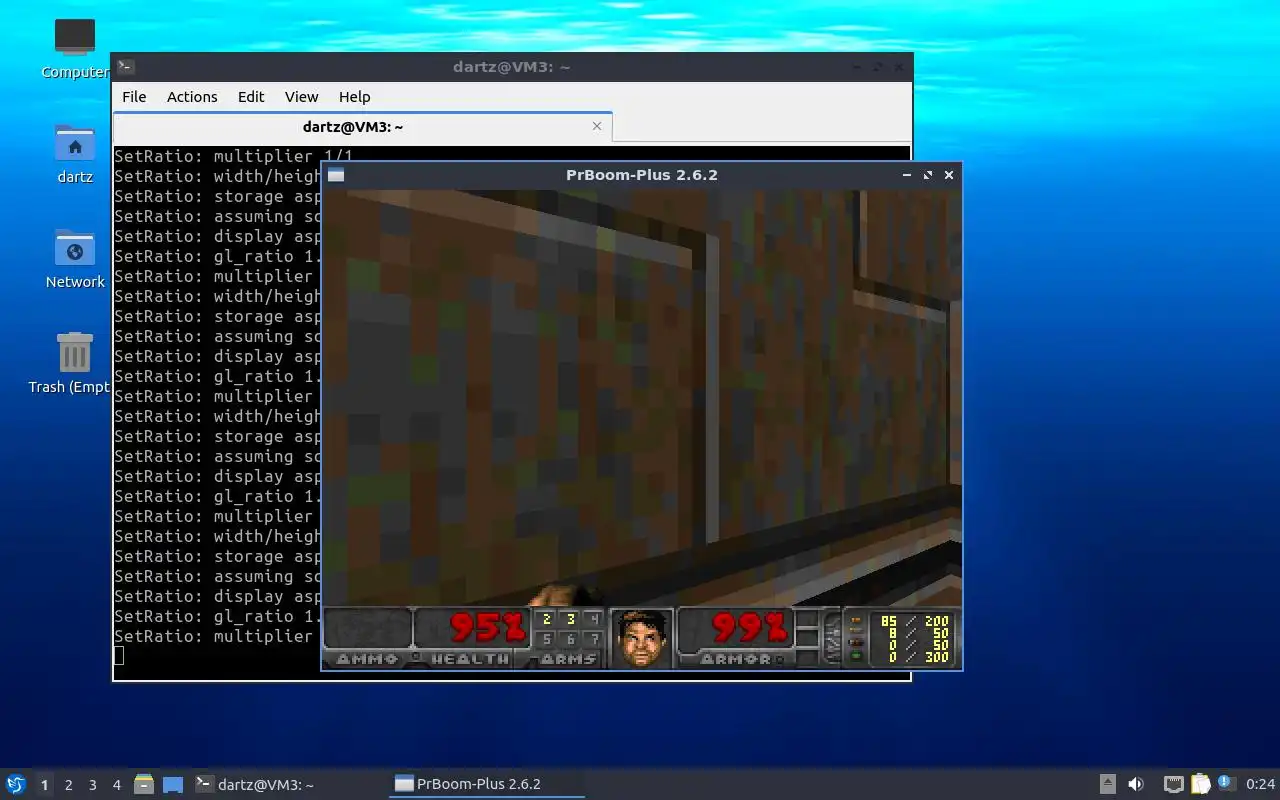This screenshot has width=1280, height=800.
Task: Open the View menu in terminal
Action: [x=301, y=97]
